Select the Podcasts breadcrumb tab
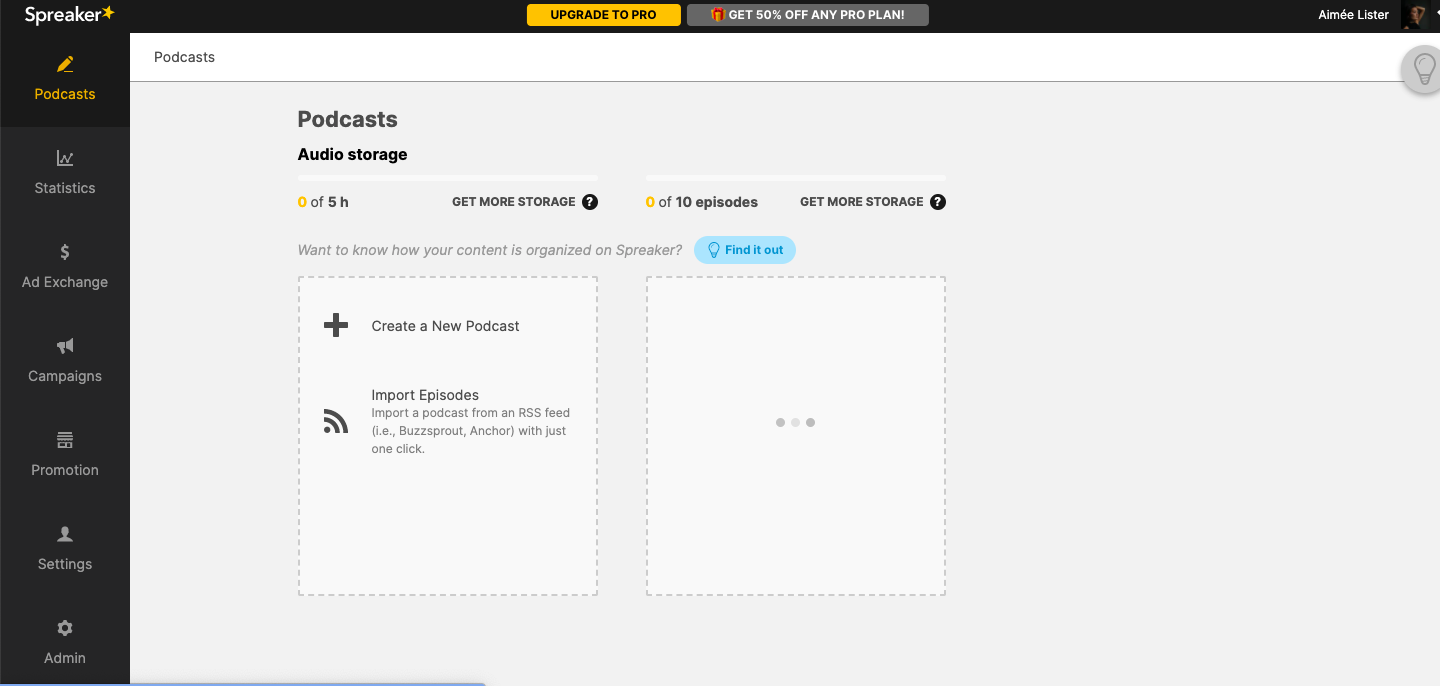Screen dimensions: 1440x686 click(184, 57)
